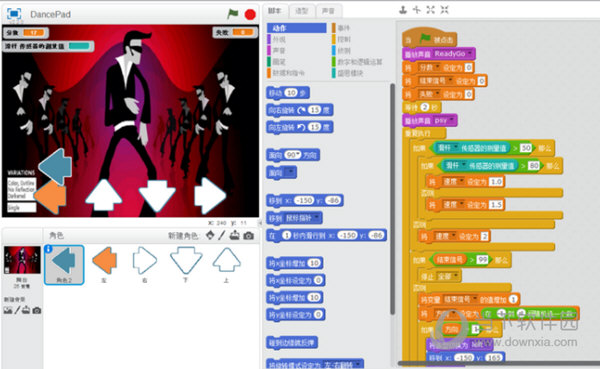Open info button on selected 角色2 sprite
Viewport: 600px width, 369px height.
(48, 249)
